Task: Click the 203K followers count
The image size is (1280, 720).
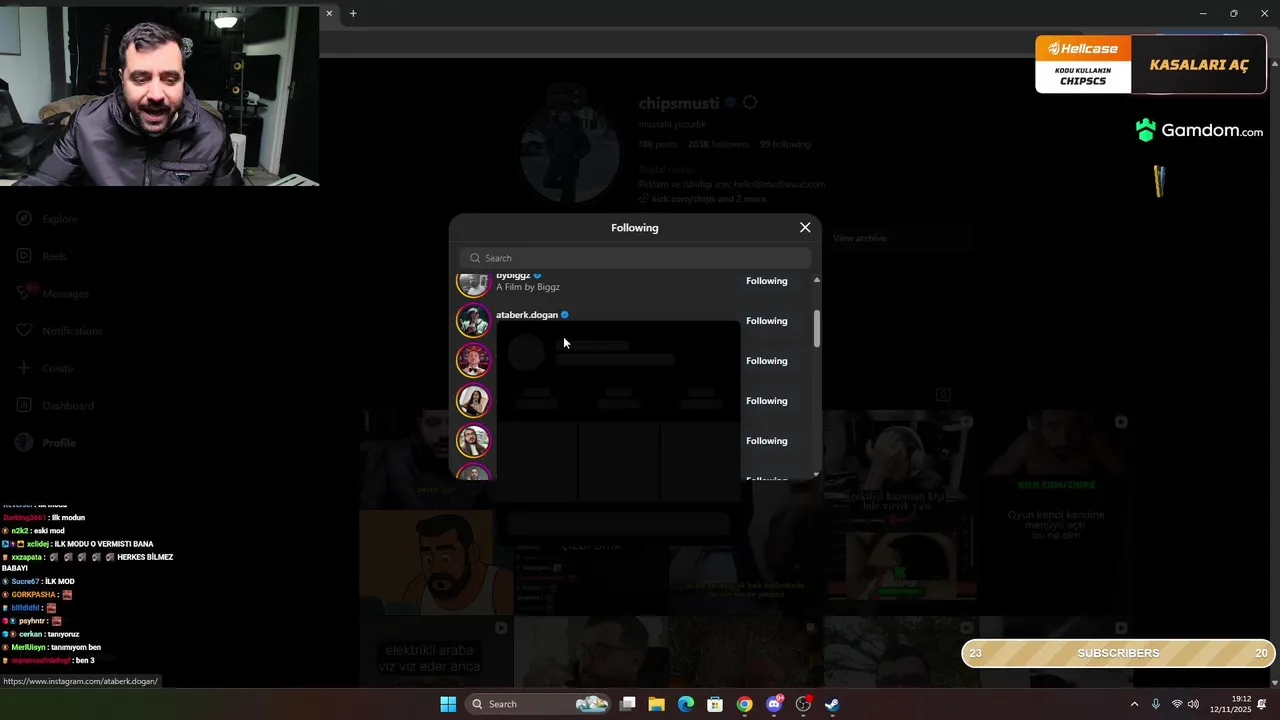Action: pos(719,144)
